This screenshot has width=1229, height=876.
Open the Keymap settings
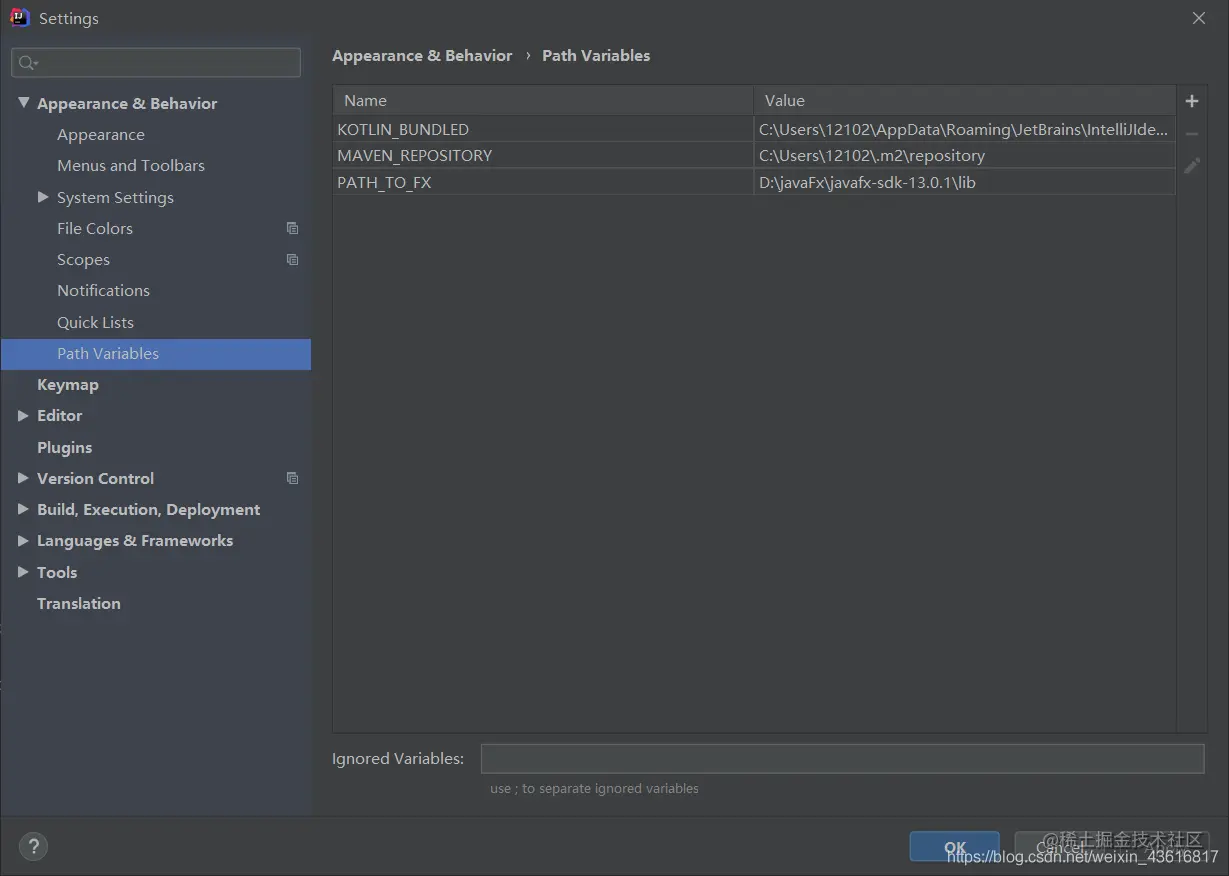(68, 384)
